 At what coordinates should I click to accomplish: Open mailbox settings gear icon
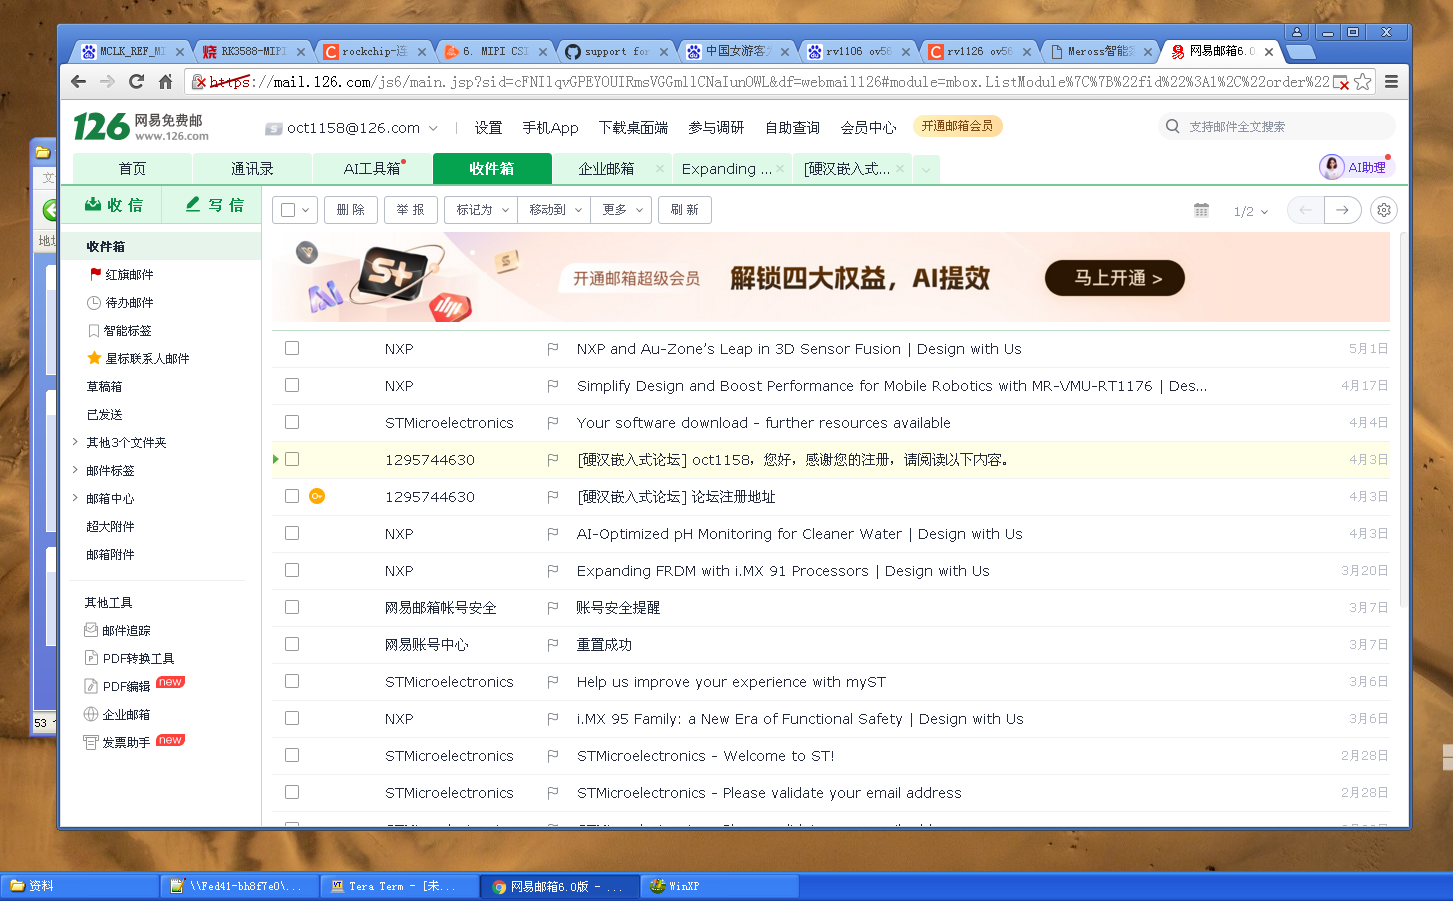click(1383, 210)
